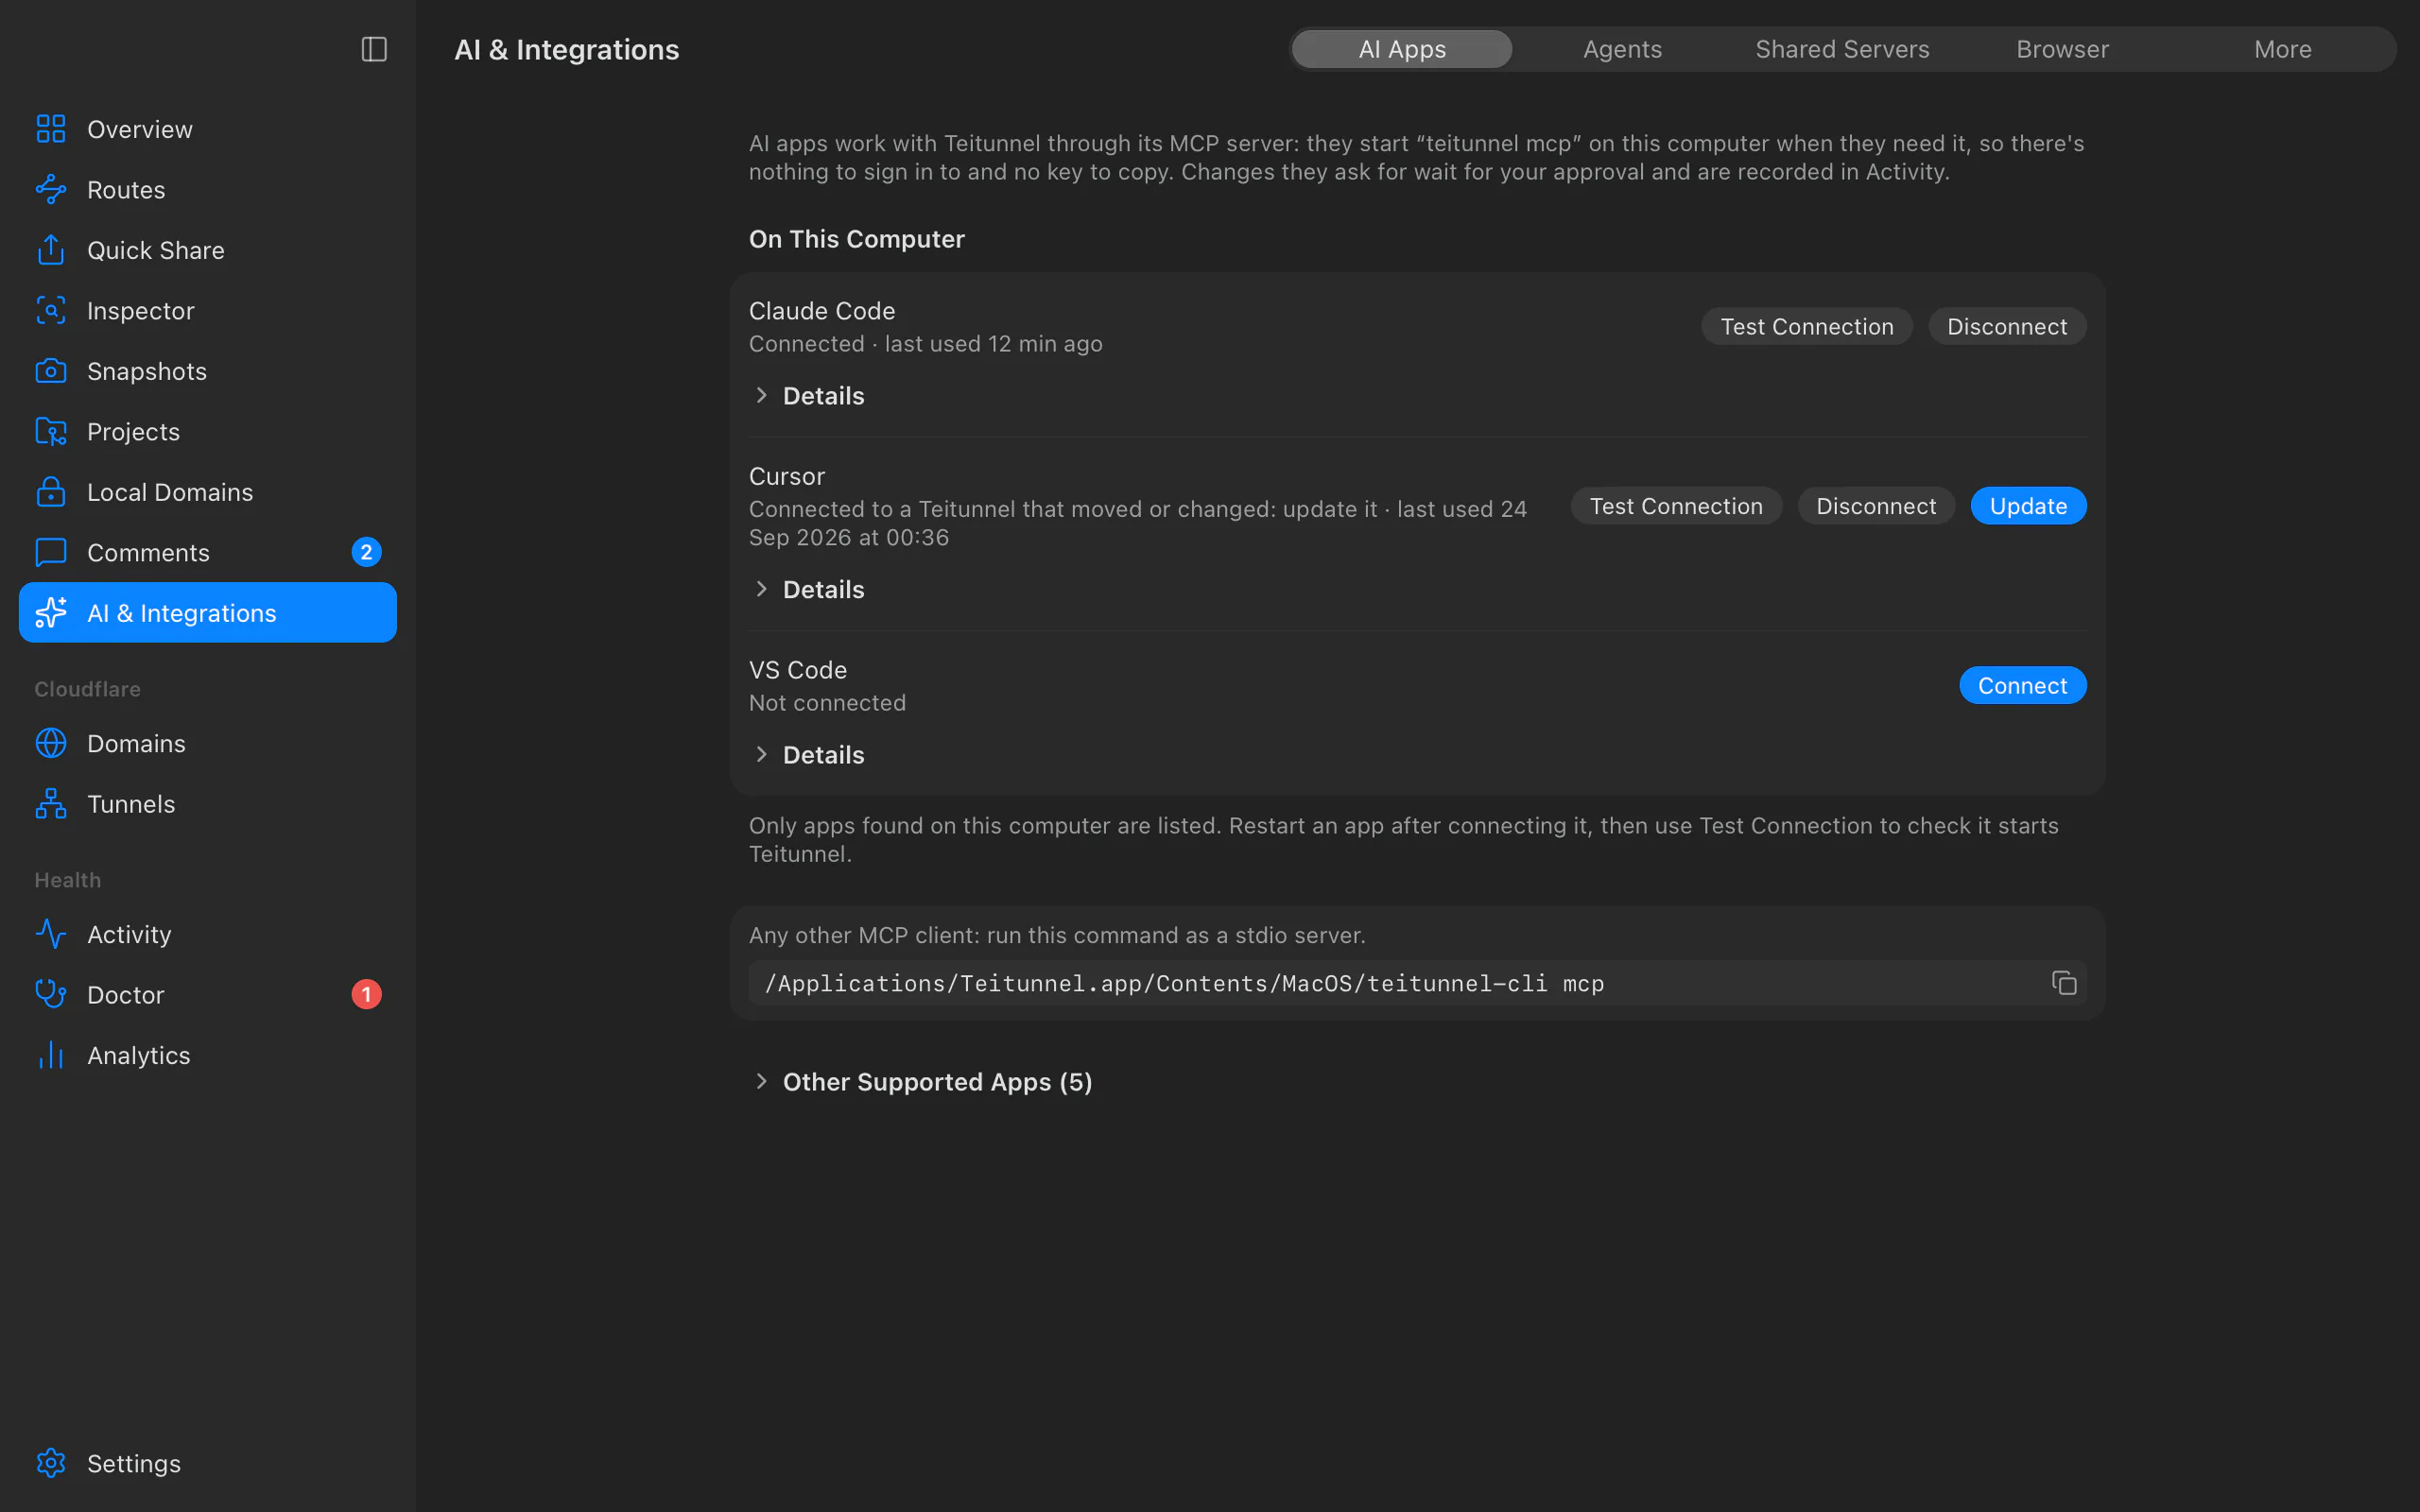The height and width of the screenshot is (1512, 2420).
Task: Open the Cloudflare Domains globe icon
Action: pos(51,744)
